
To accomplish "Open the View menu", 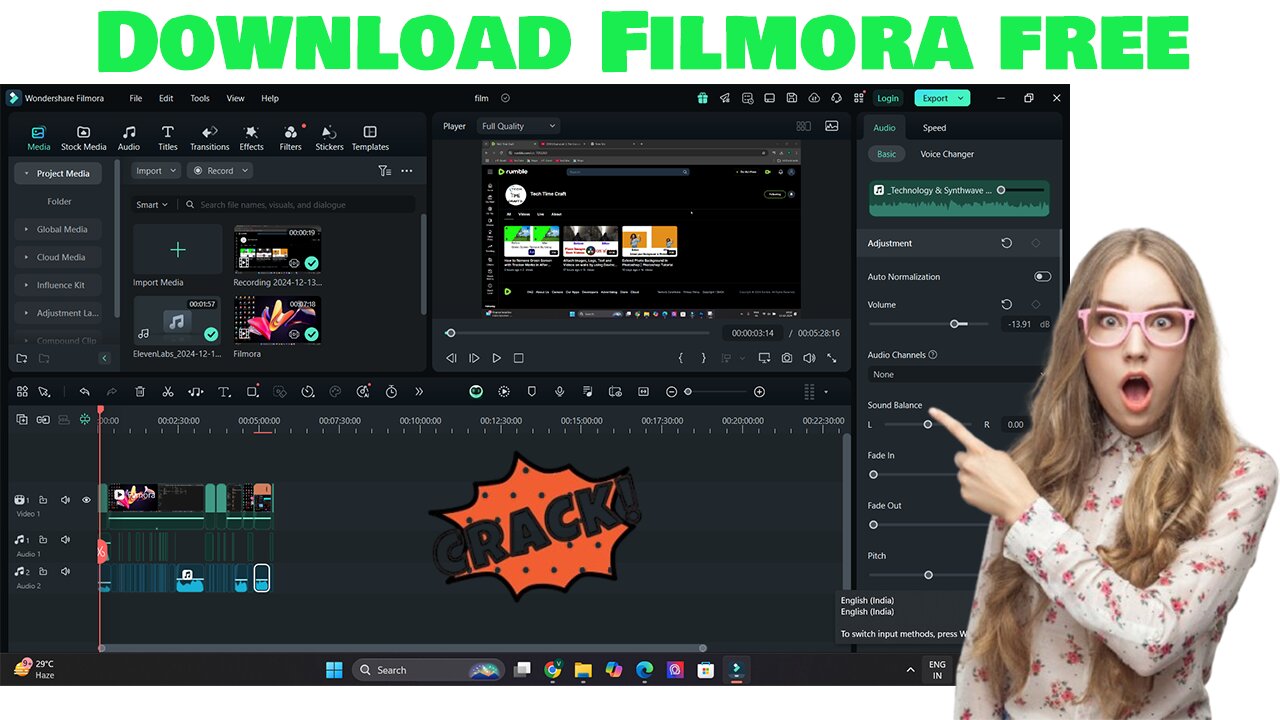I will click(235, 98).
